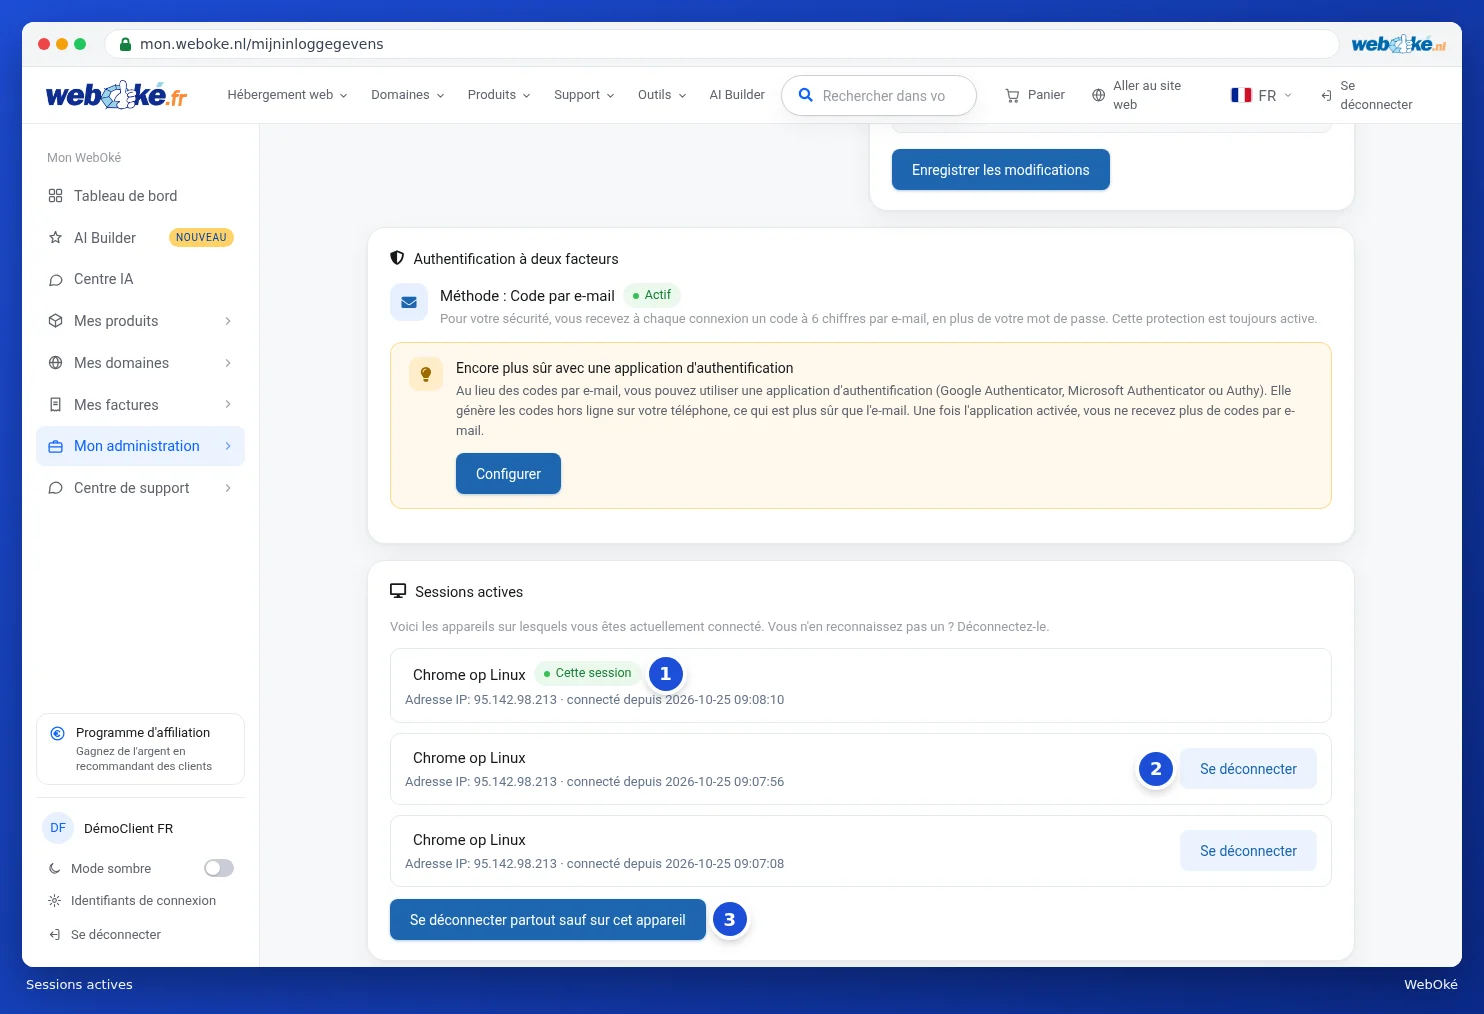The width and height of the screenshot is (1484, 1014).
Task: Click Se déconnecter link in sidebar footer
Action: click(x=116, y=935)
